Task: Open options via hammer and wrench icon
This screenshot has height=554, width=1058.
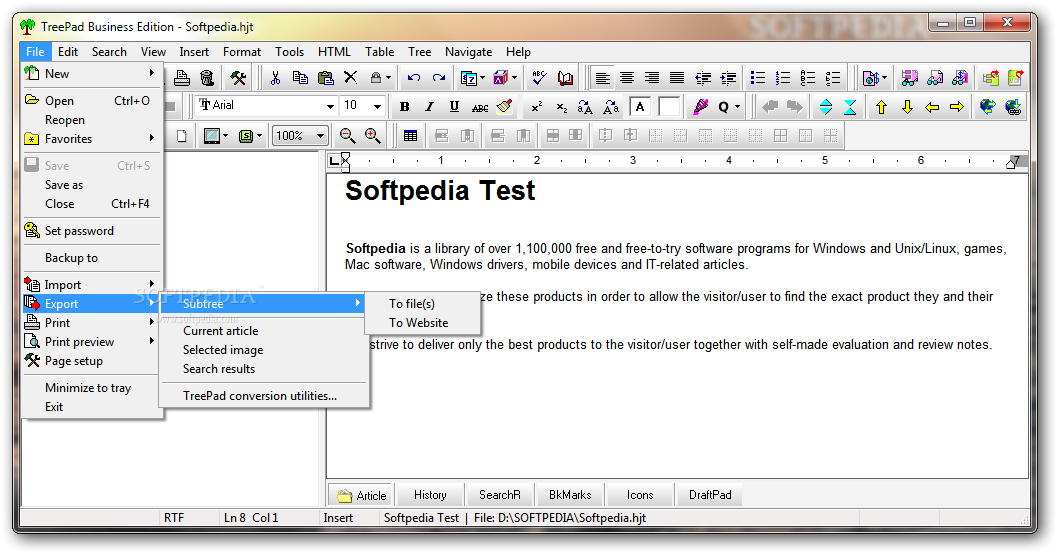Action: click(238, 78)
